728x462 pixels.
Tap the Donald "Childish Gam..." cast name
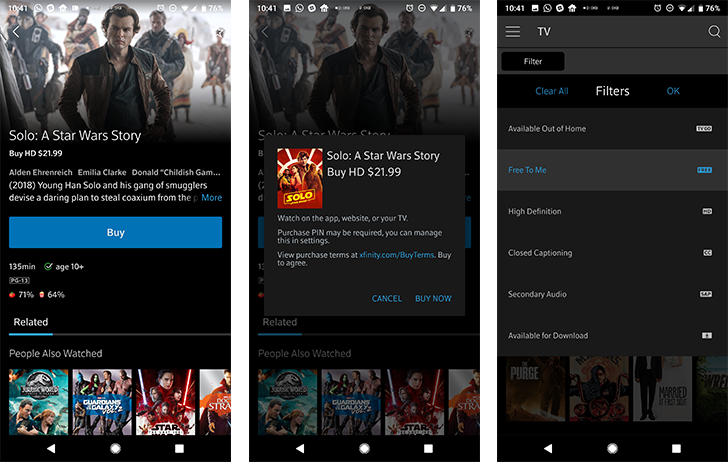(176, 172)
